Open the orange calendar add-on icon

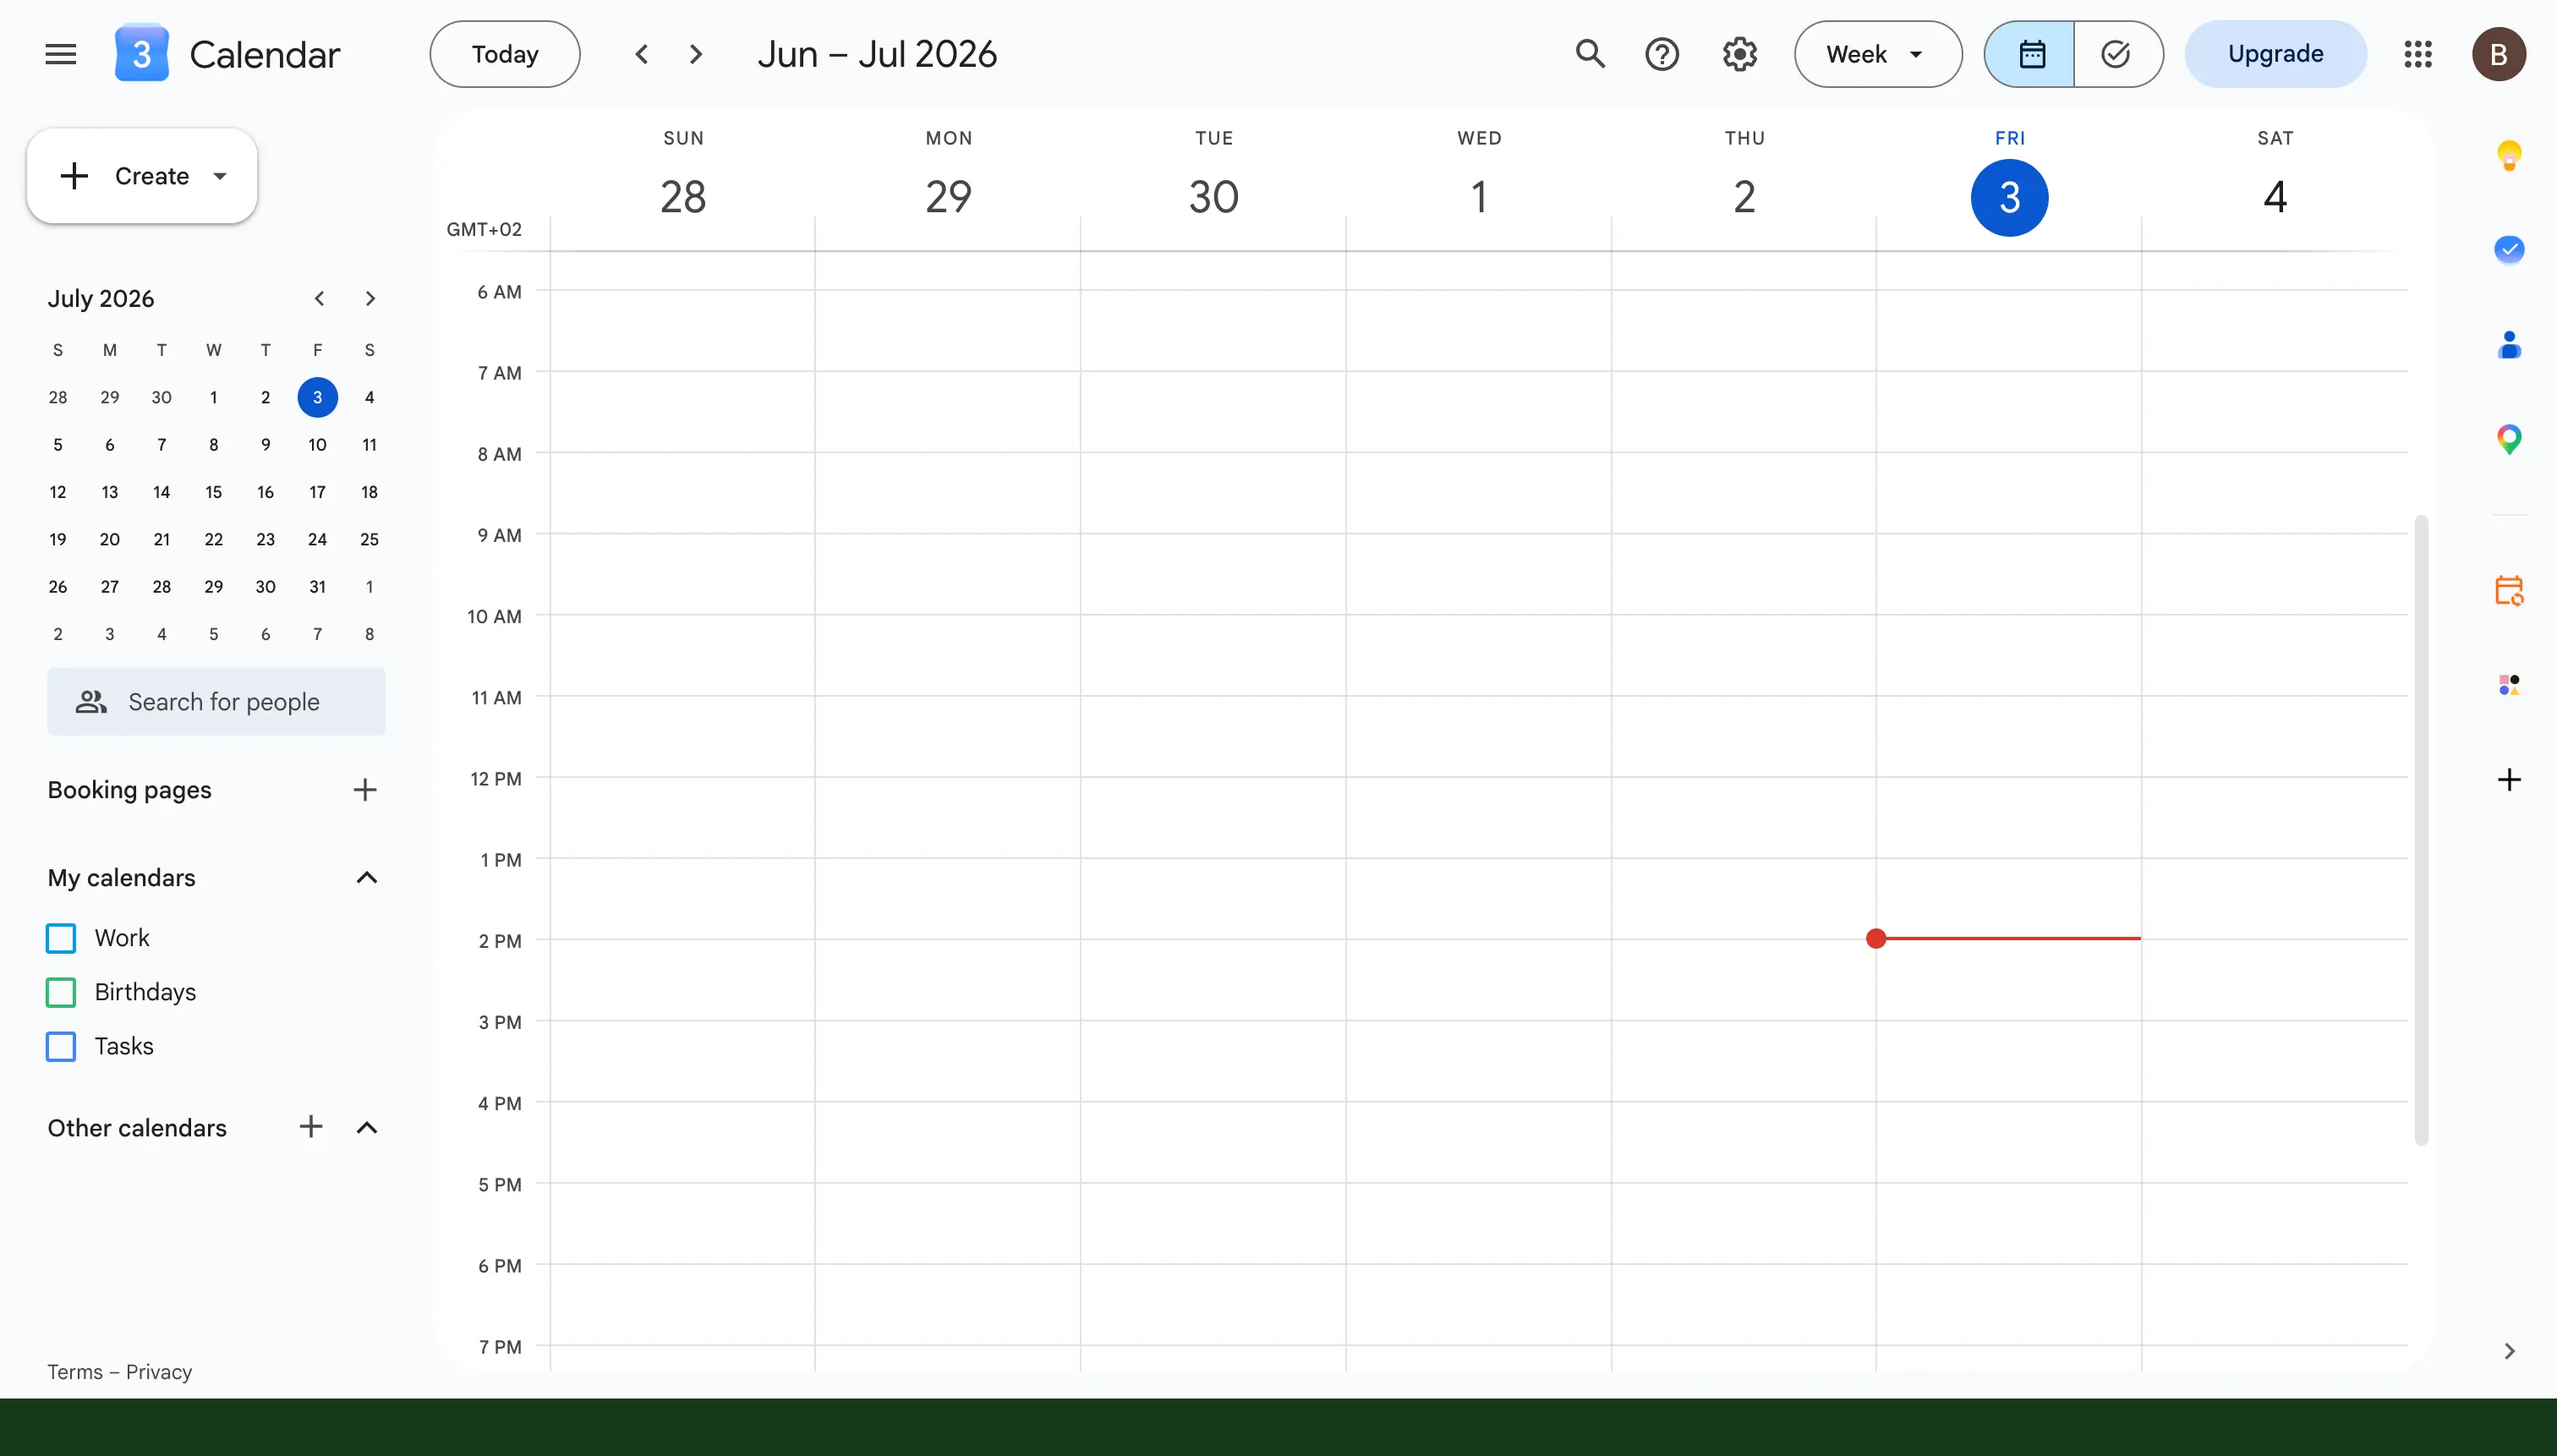(x=2509, y=590)
